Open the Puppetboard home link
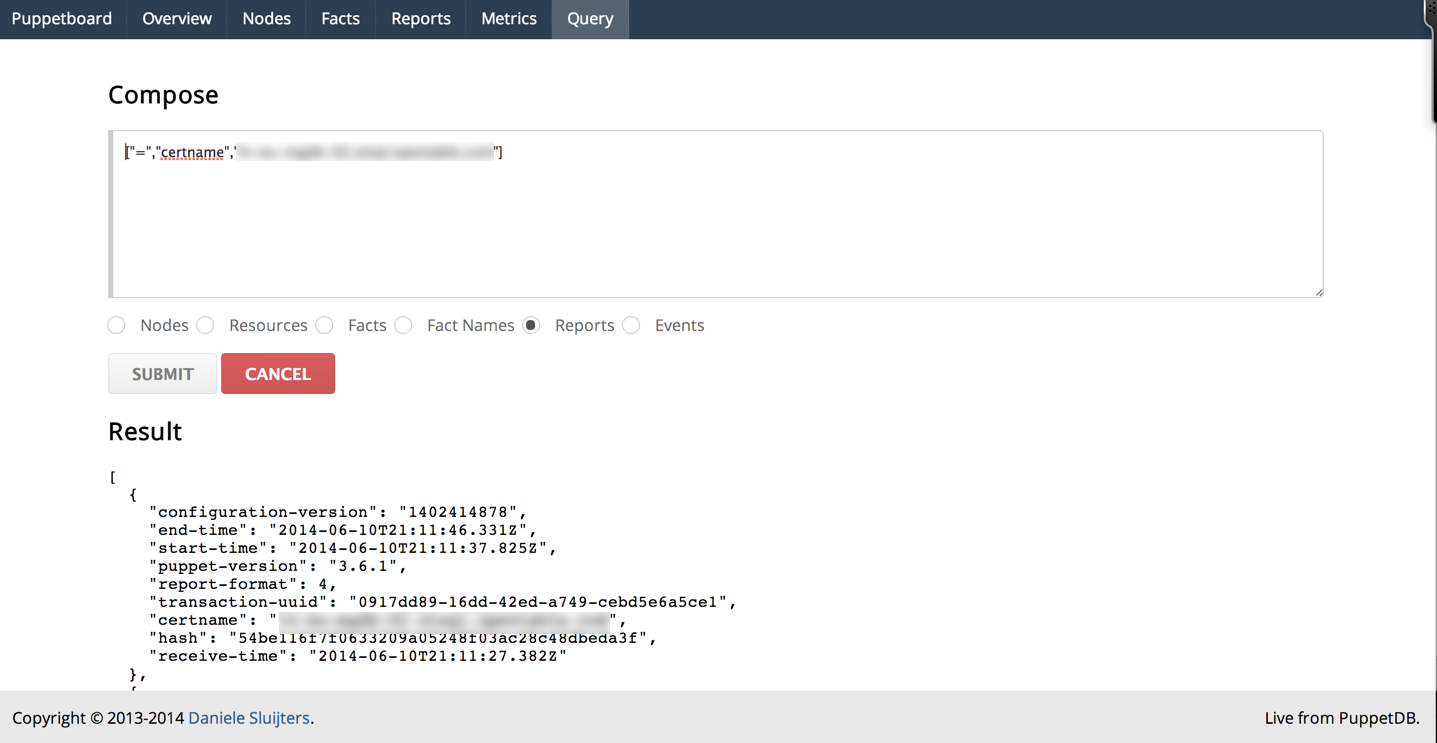The width and height of the screenshot is (1437, 743). click(62, 19)
